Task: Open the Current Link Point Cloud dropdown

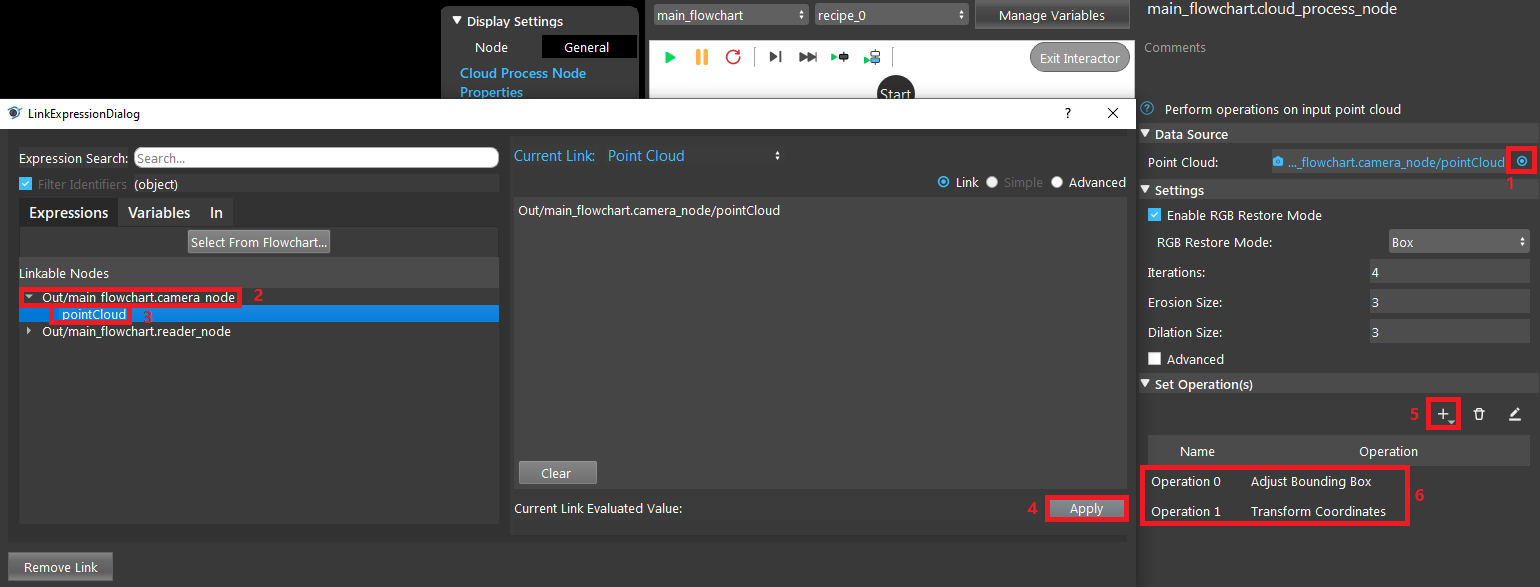Action: 695,156
